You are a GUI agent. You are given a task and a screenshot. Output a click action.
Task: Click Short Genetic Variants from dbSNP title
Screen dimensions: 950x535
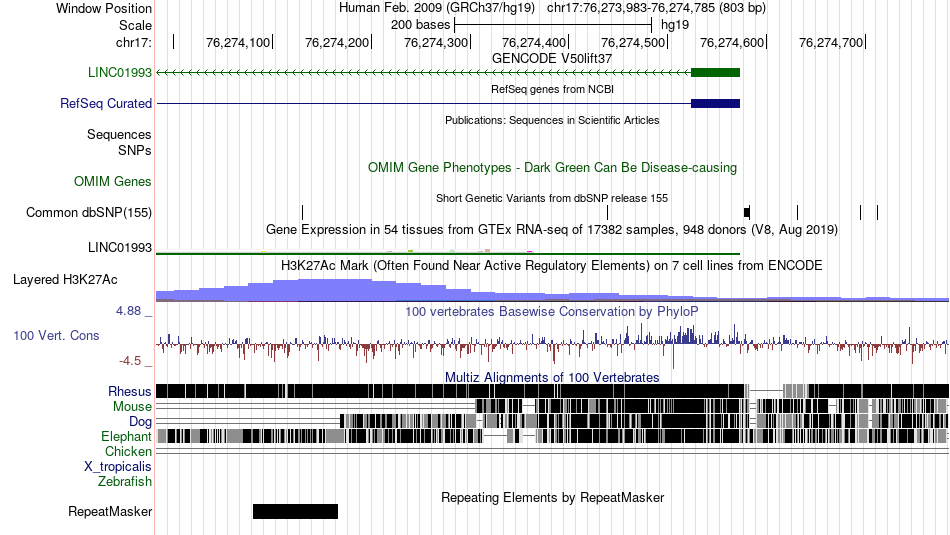click(x=552, y=199)
